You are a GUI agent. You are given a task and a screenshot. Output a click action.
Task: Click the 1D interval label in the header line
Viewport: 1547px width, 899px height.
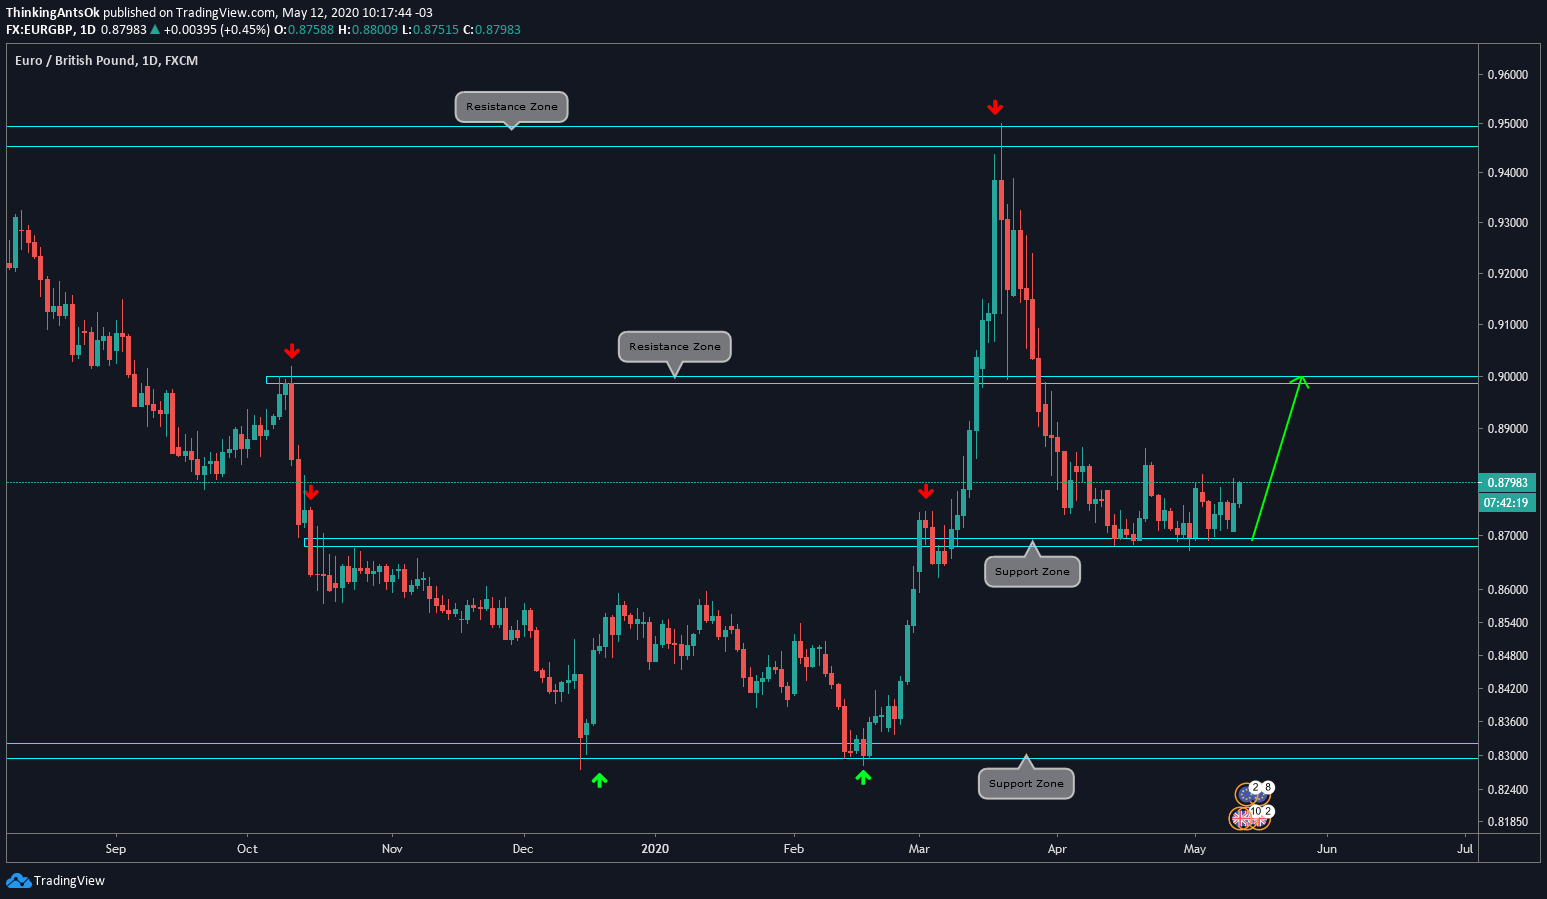click(88, 30)
